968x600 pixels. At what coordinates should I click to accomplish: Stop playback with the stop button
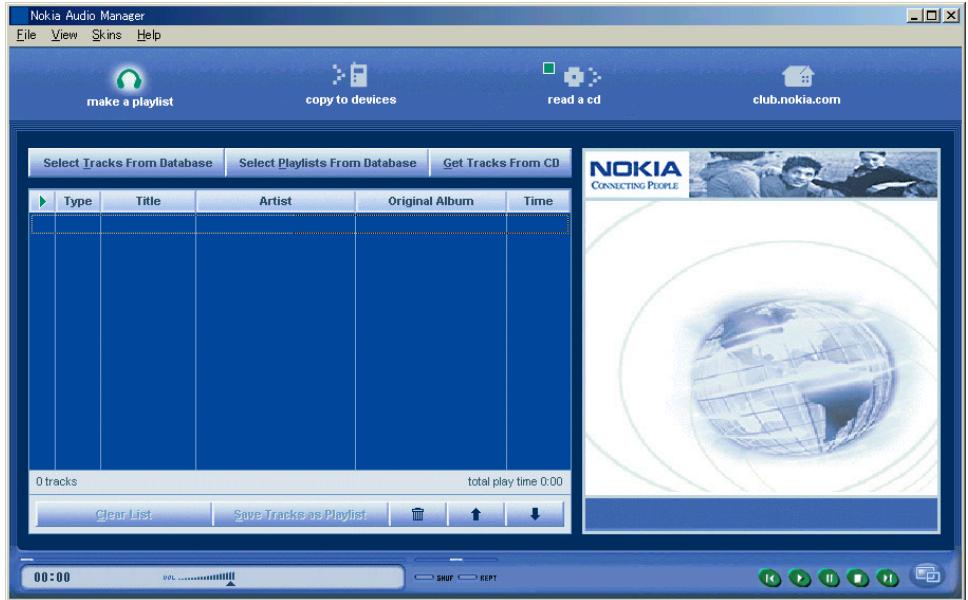(858, 578)
